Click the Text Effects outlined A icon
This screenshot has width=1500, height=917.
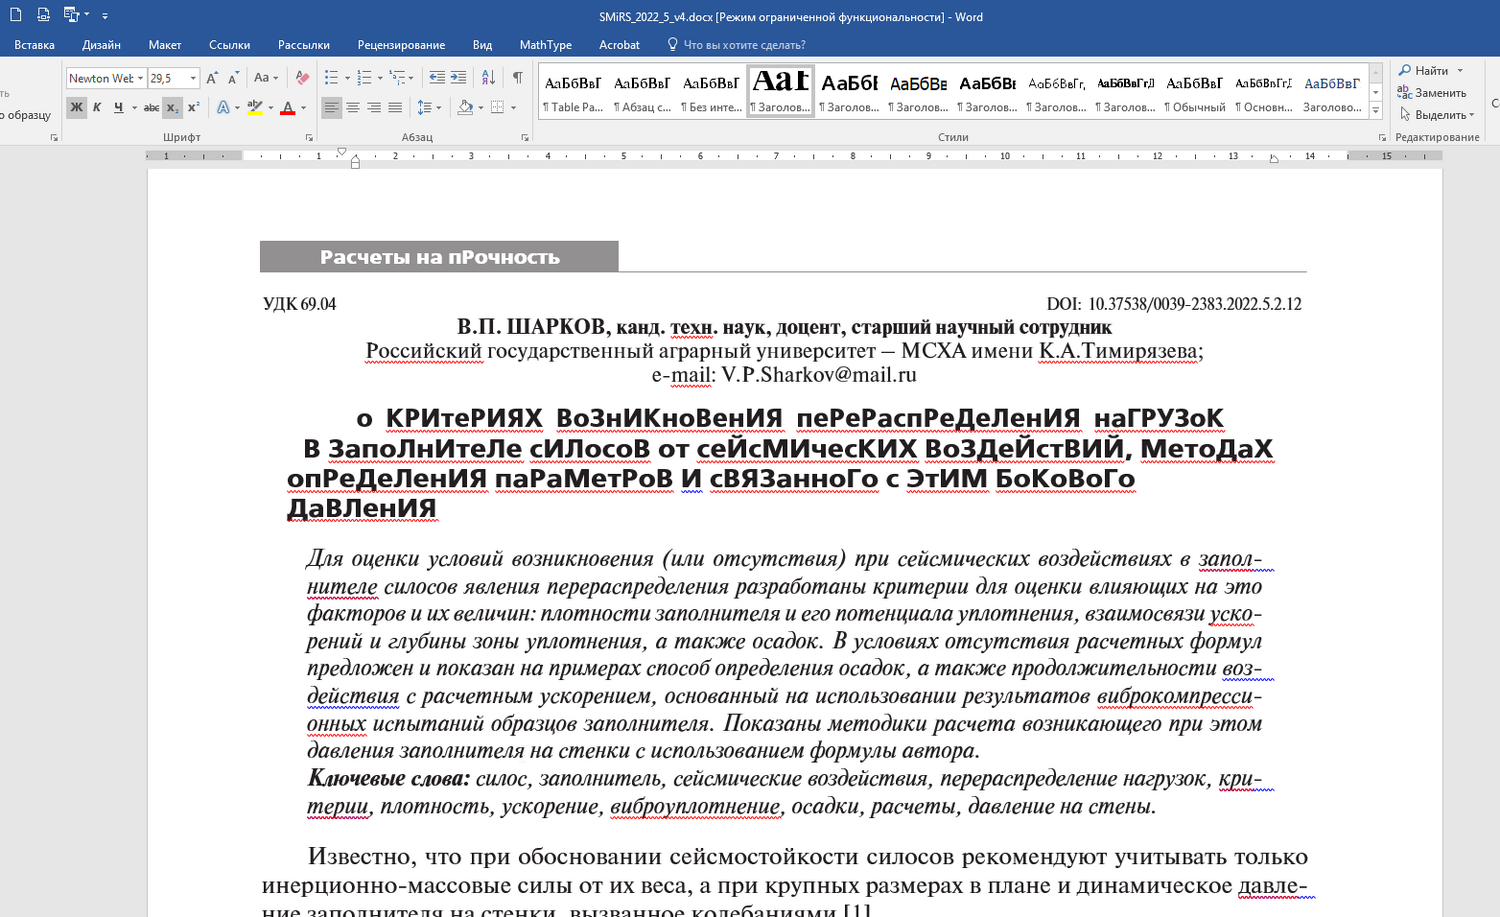pos(223,108)
